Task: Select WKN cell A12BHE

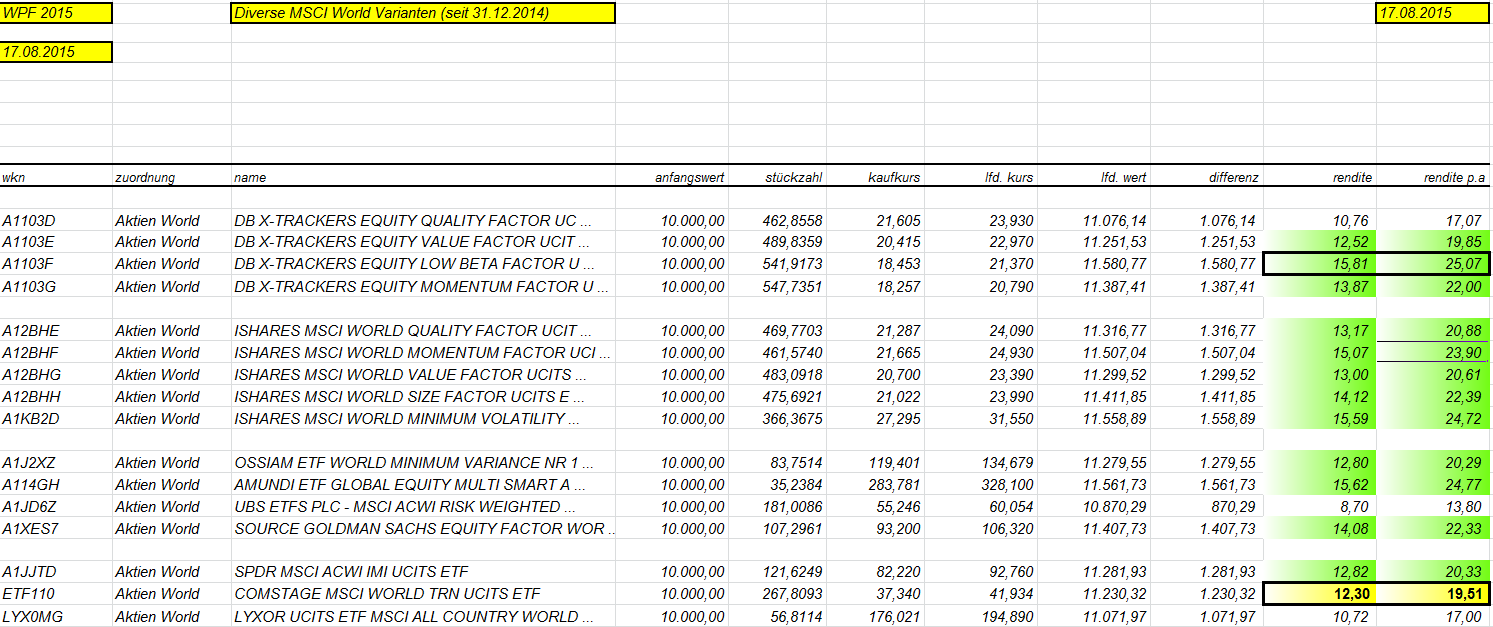Action: tap(56, 330)
